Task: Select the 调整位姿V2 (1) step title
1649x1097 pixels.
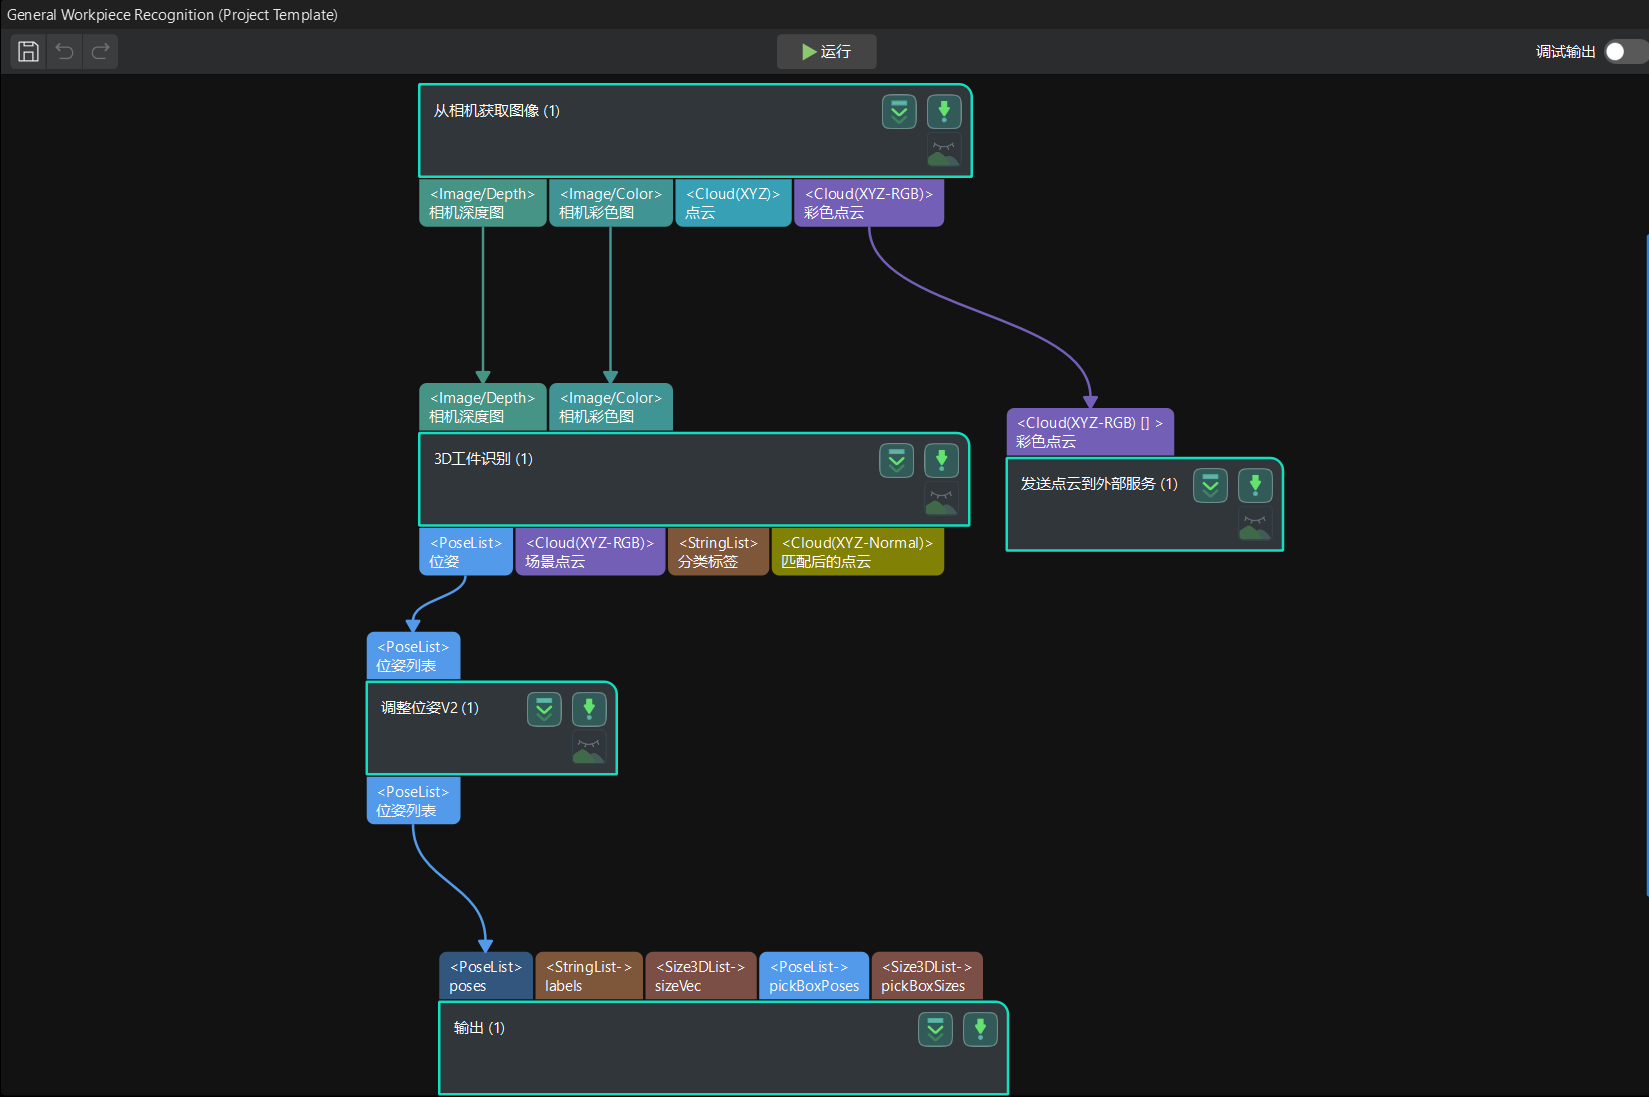Action: click(x=429, y=708)
